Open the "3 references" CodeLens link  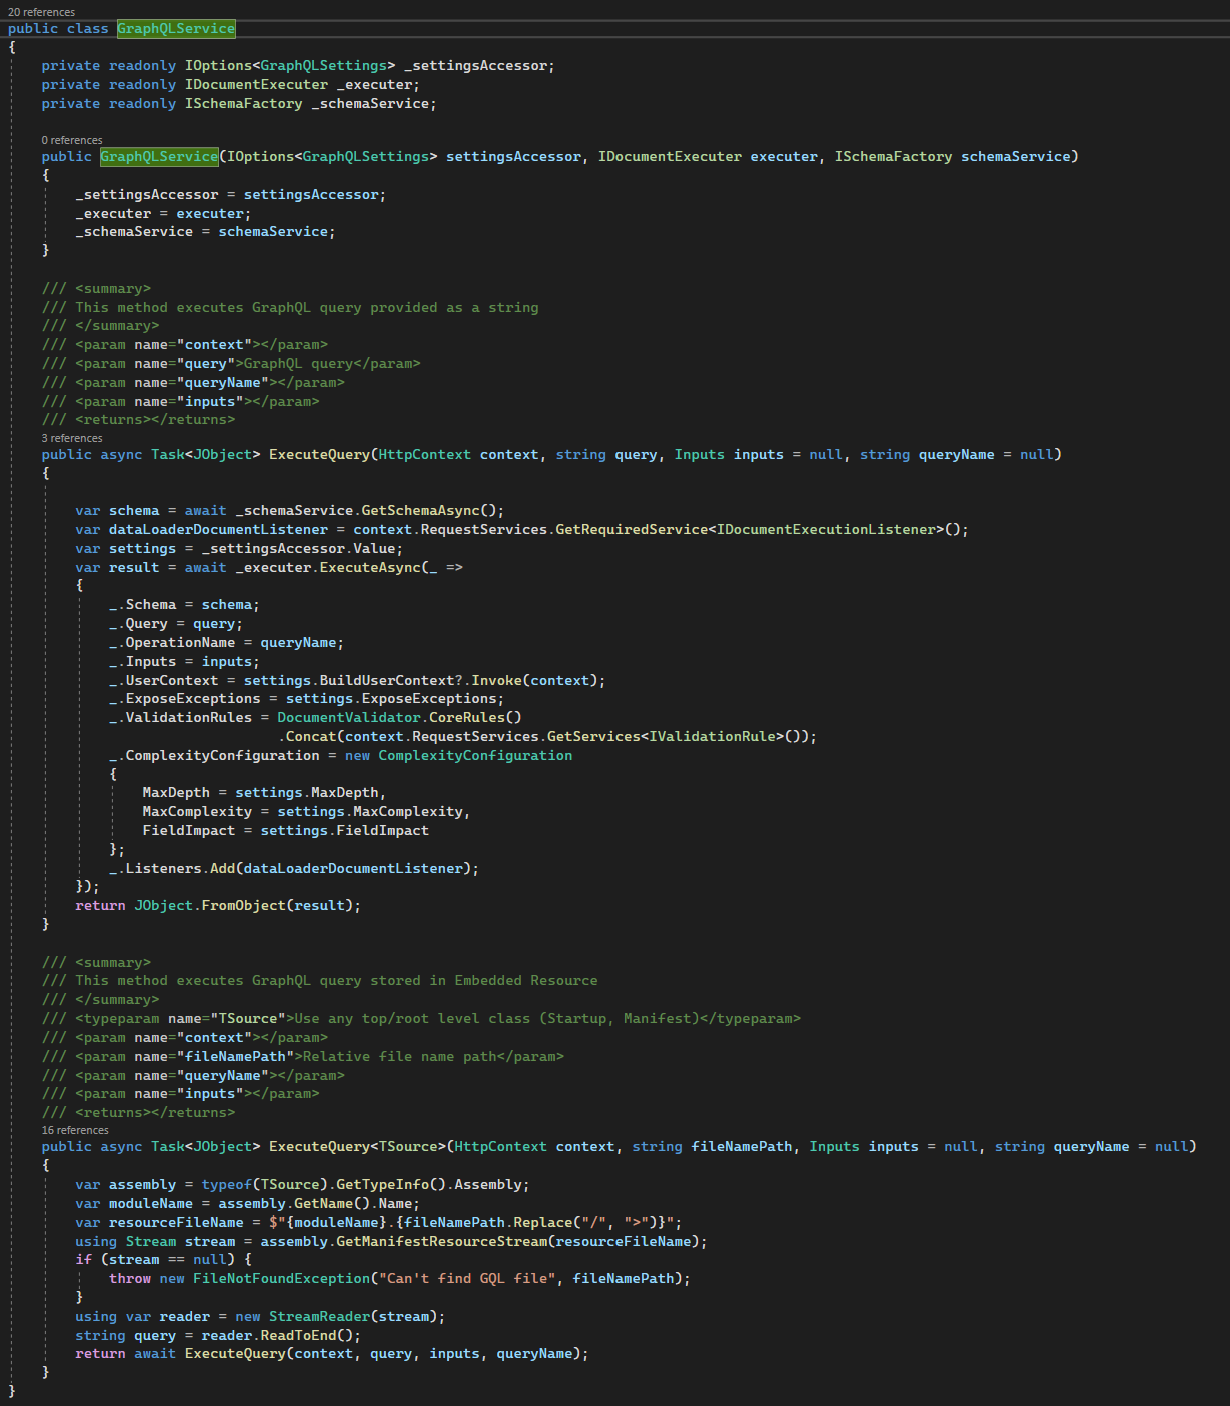coord(72,438)
